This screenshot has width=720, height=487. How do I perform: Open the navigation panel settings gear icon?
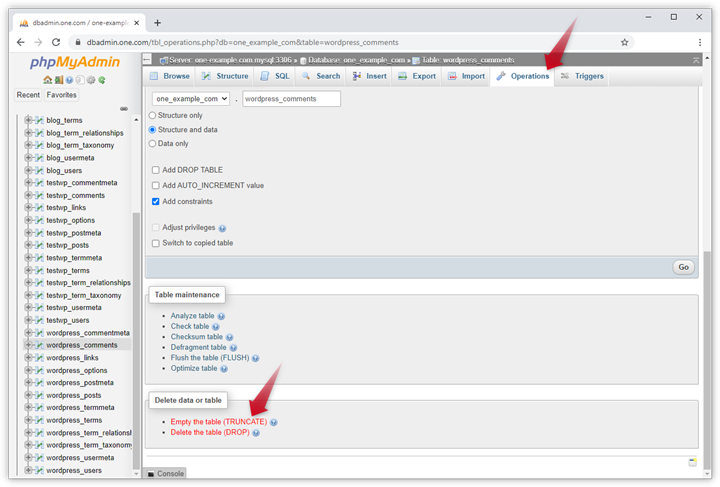pyautogui.click(x=91, y=80)
